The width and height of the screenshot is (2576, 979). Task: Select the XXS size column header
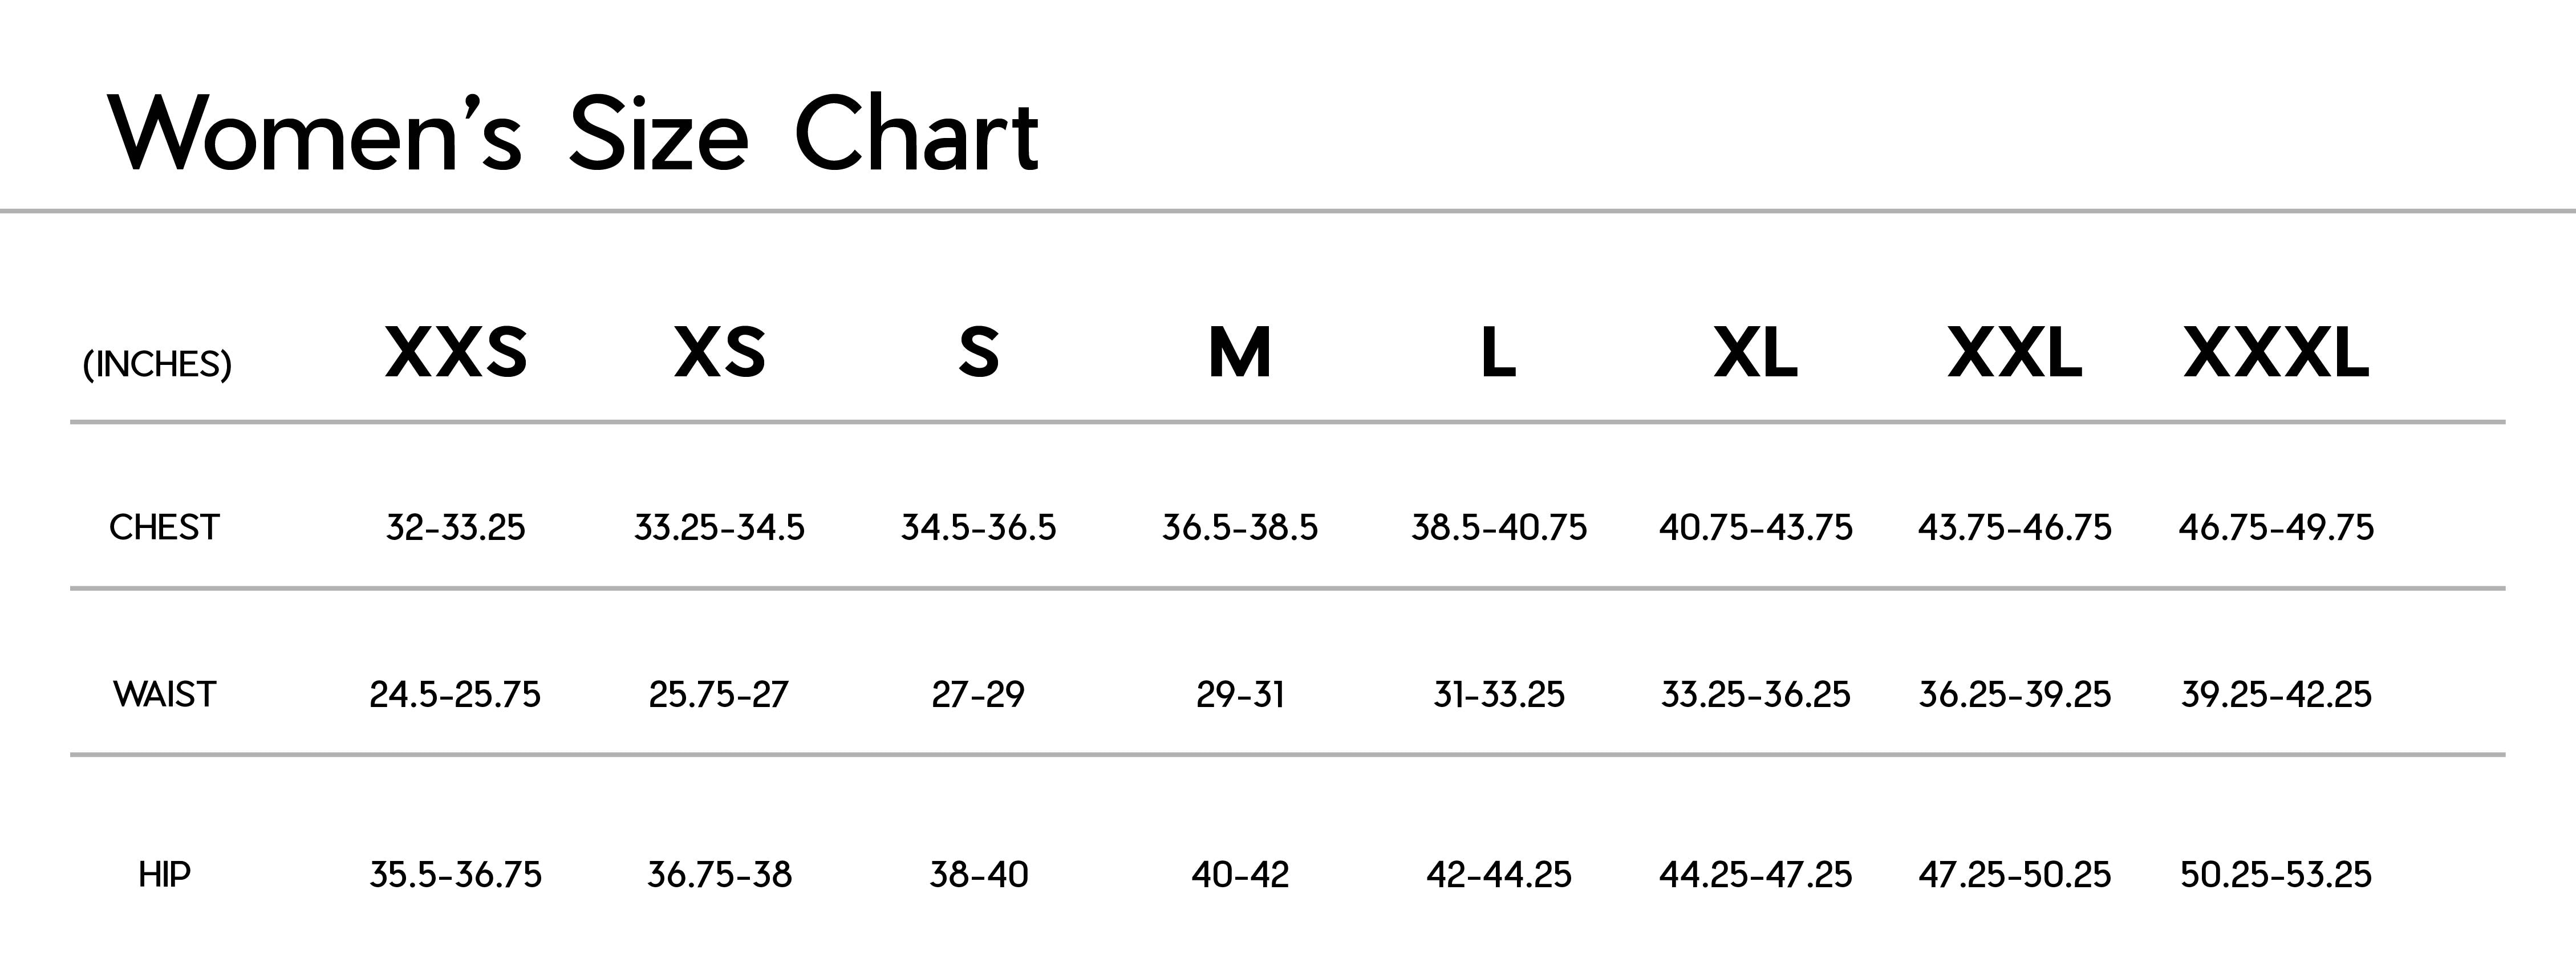coord(456,353)
